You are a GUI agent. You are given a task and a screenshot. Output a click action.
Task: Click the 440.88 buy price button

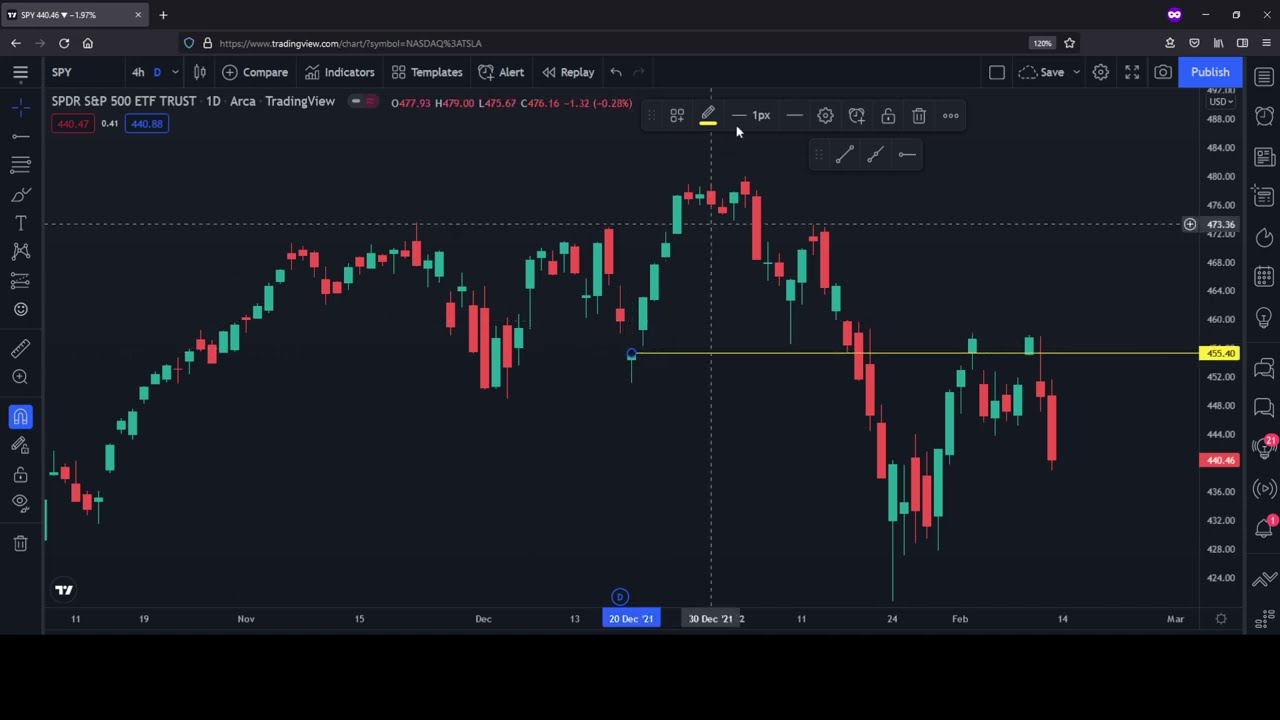coord(147,124)
